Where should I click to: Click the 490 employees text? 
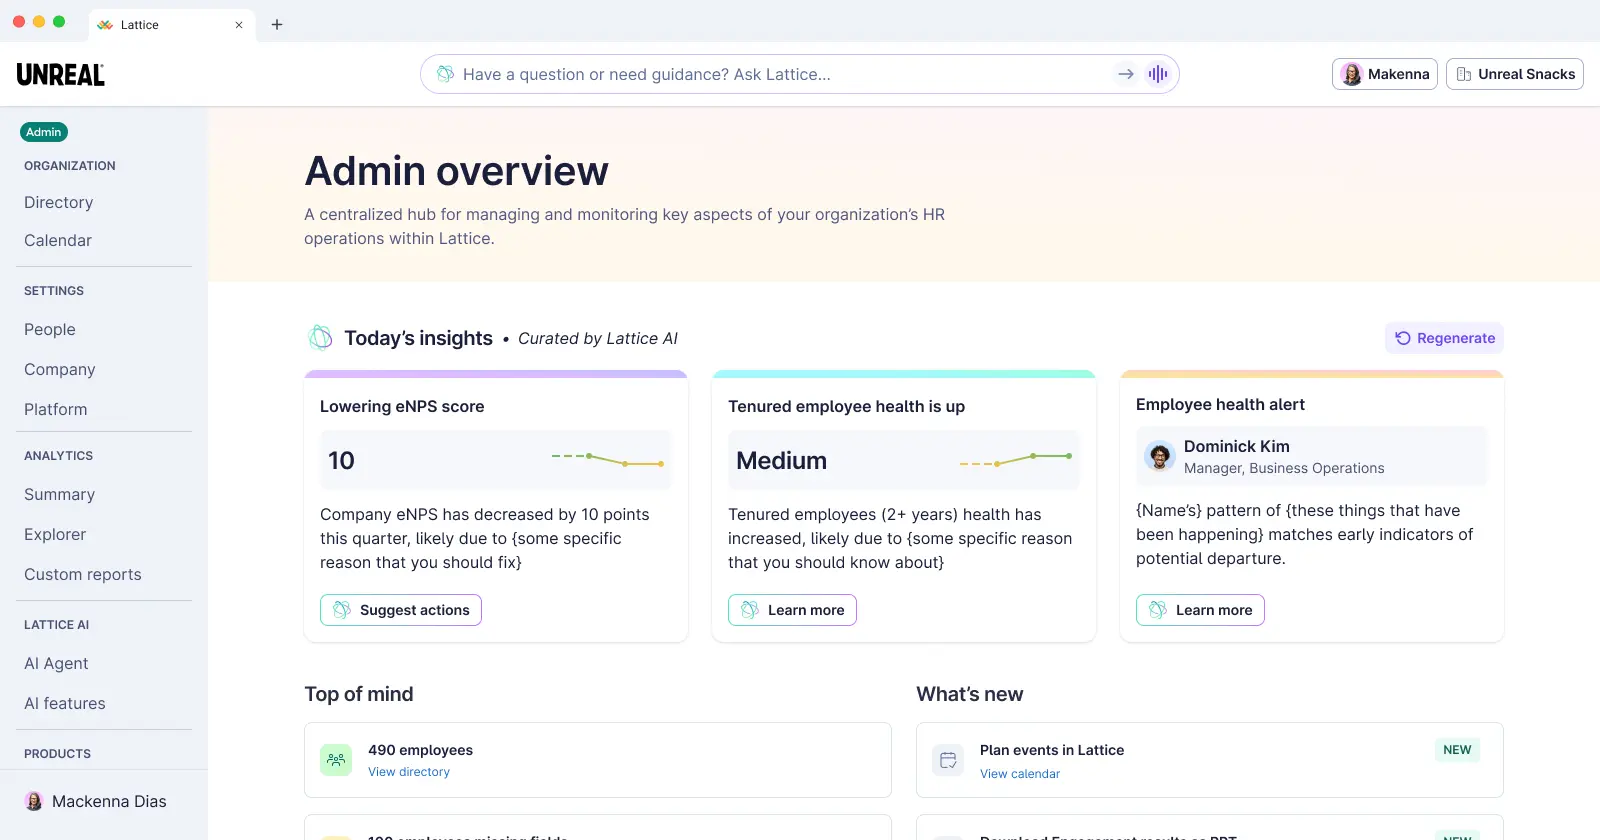pyautogui.click(x=420, y=750)
